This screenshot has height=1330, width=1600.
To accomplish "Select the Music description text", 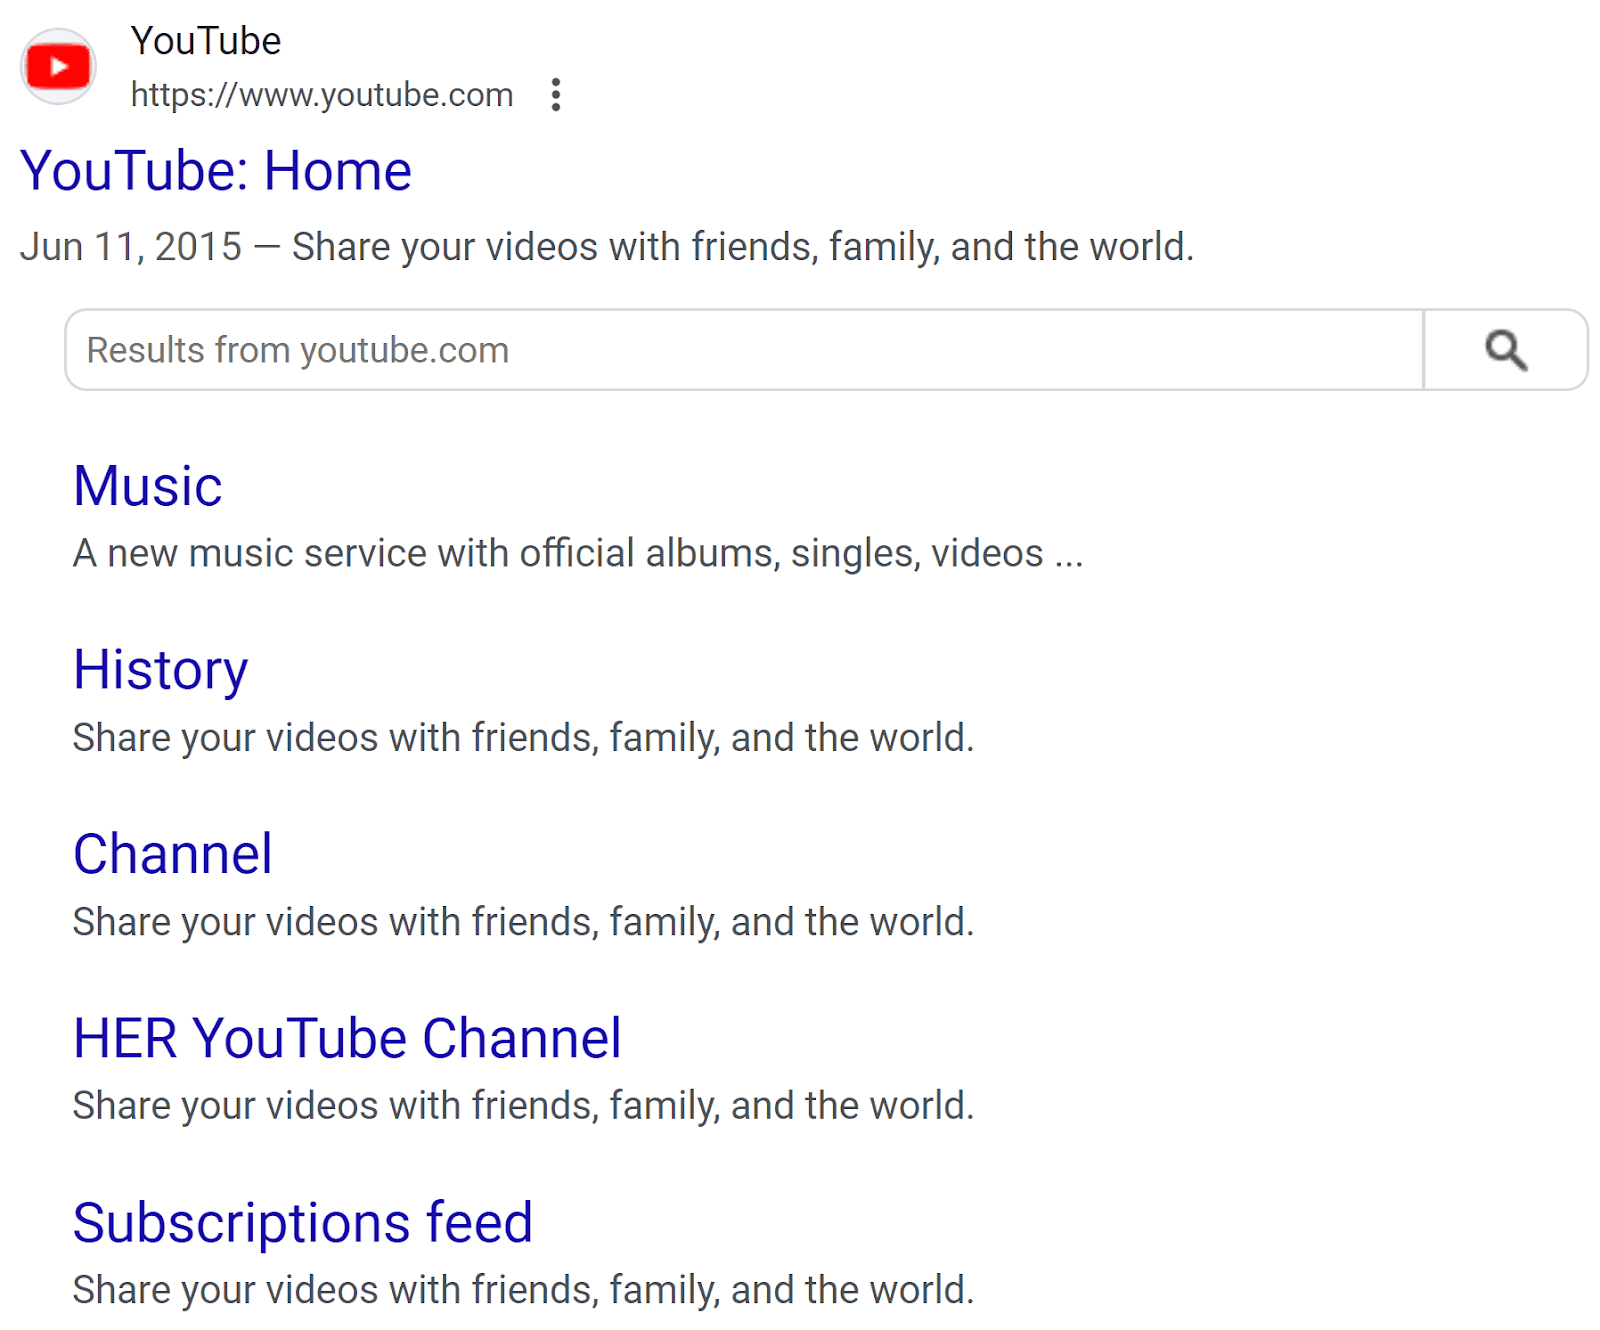I will click(577, 551).
